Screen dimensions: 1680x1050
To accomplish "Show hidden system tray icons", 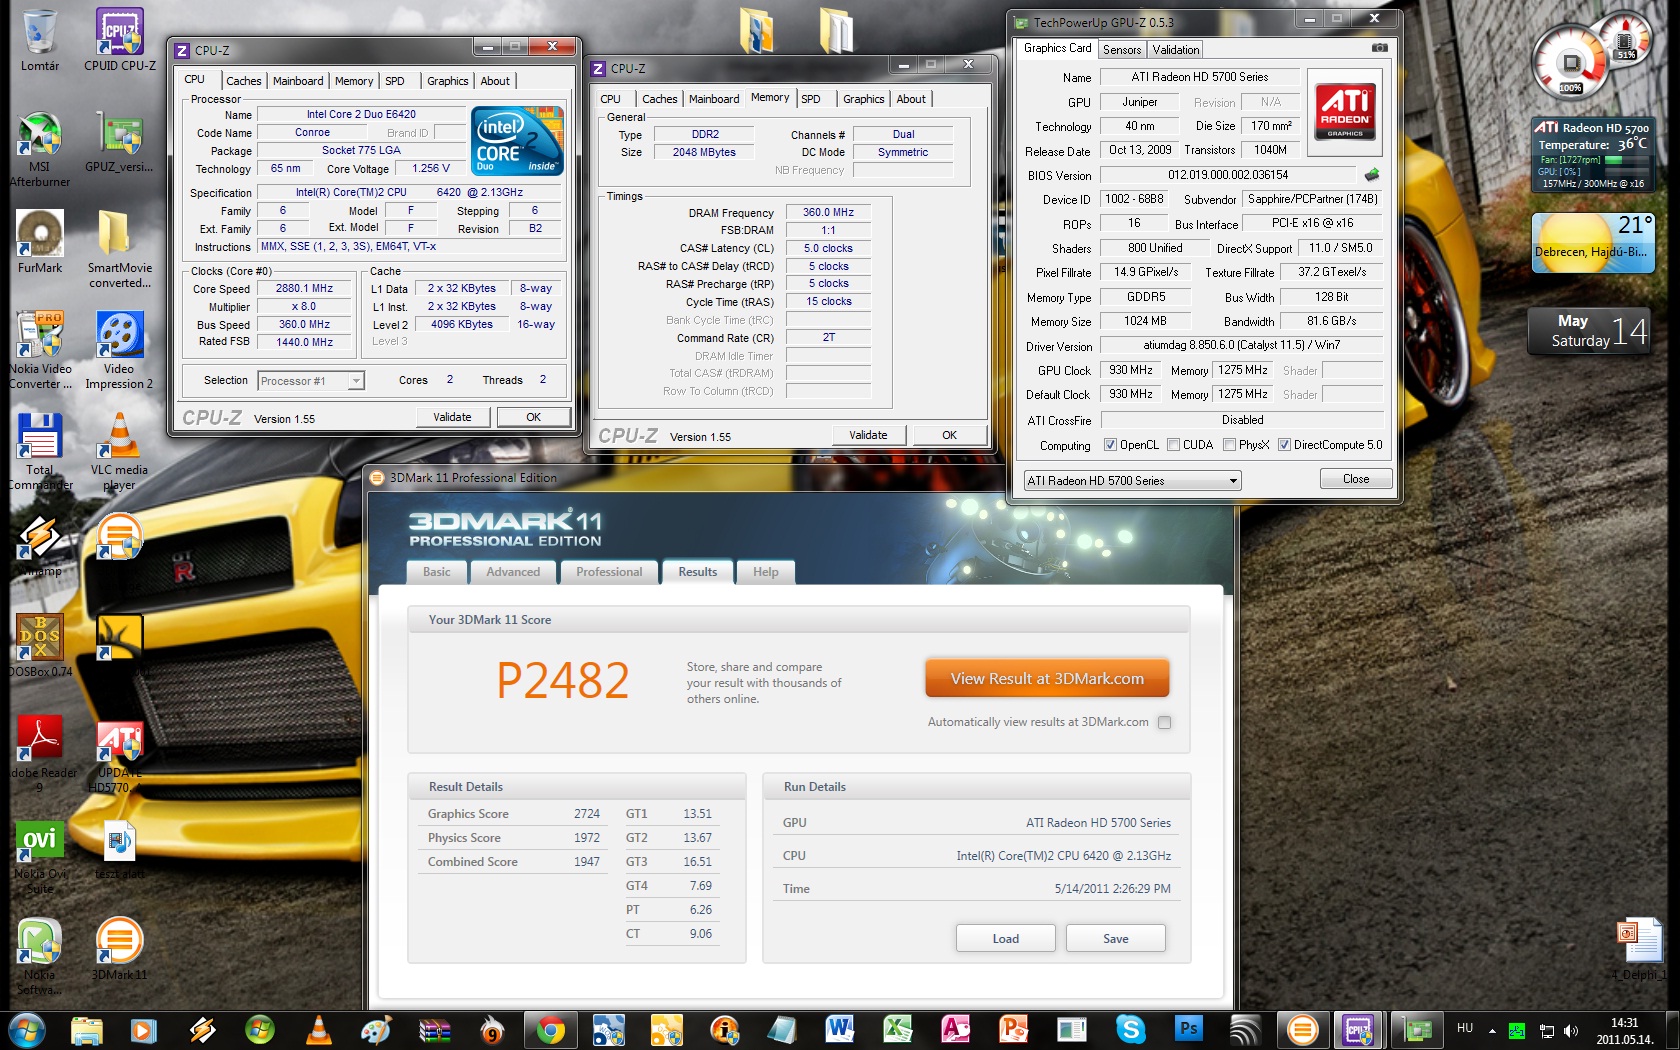I will coord(1492,1030).
